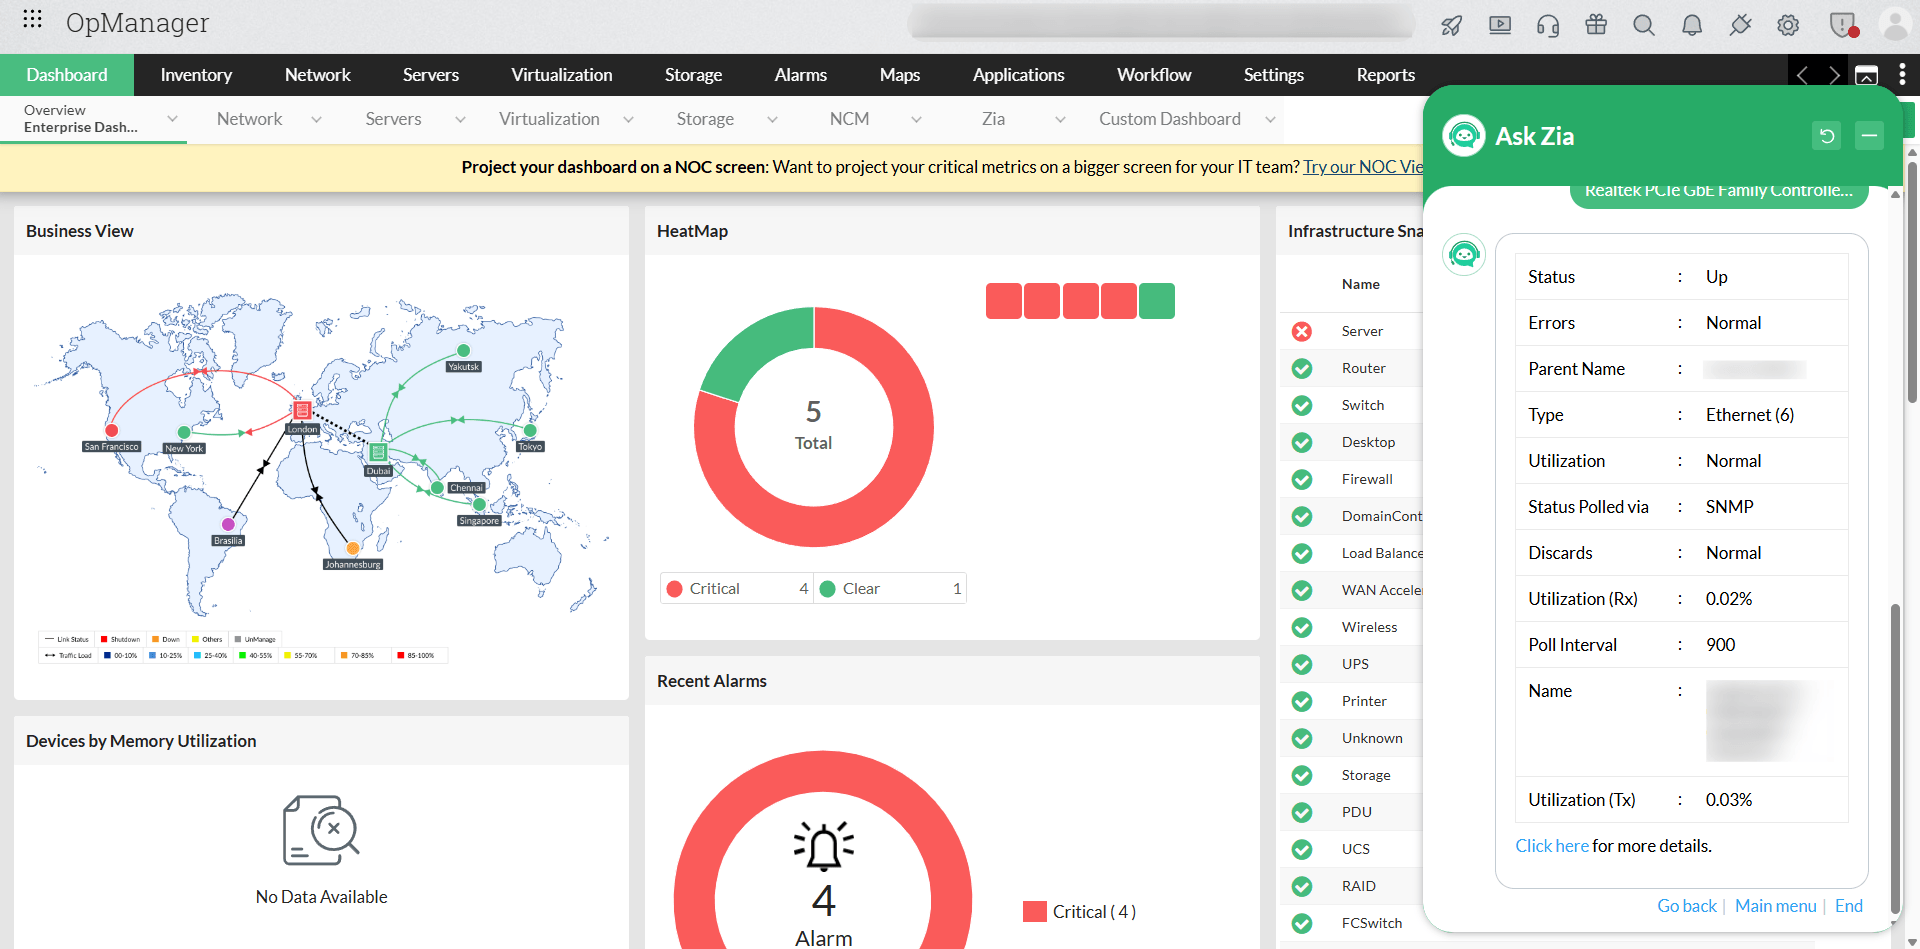The height and width of the screenshot is (949, 1920).
Task: Click the 'Click here' details link in Zia
Action: 1552,846
